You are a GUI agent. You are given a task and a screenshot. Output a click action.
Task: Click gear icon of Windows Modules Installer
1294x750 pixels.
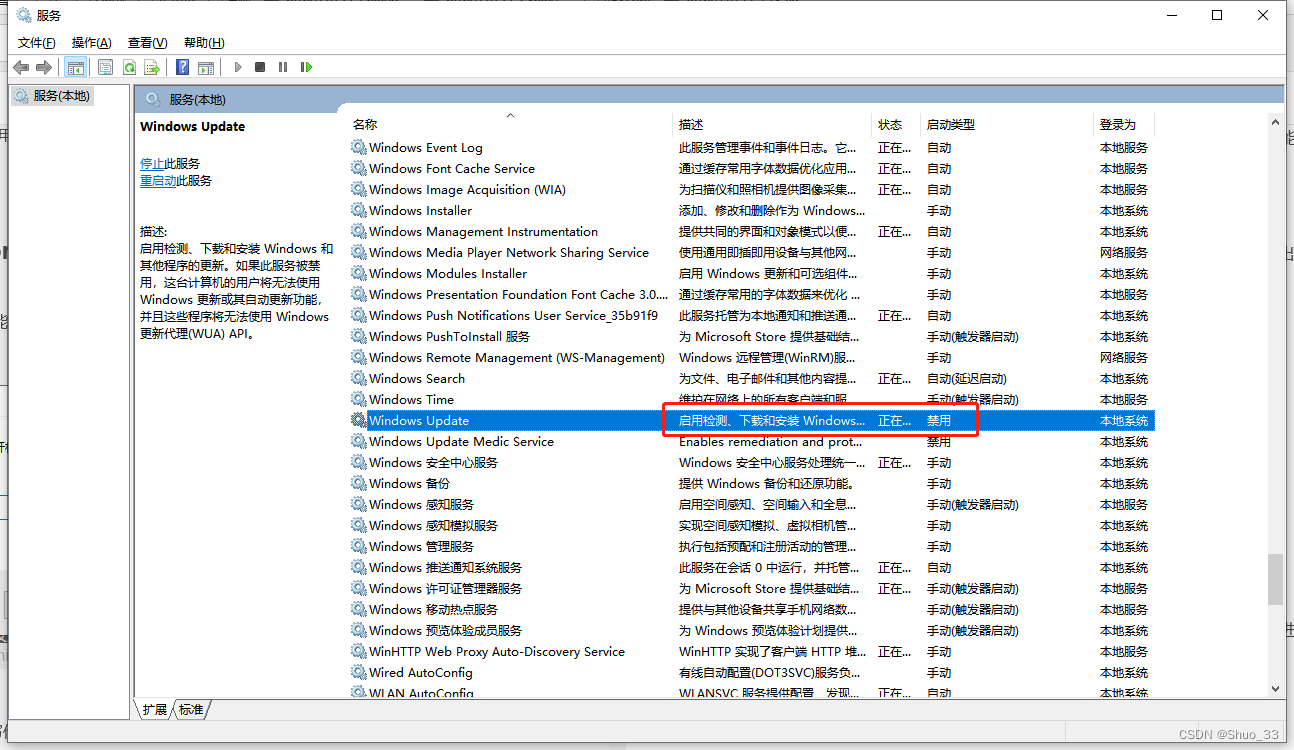point(359,273)
